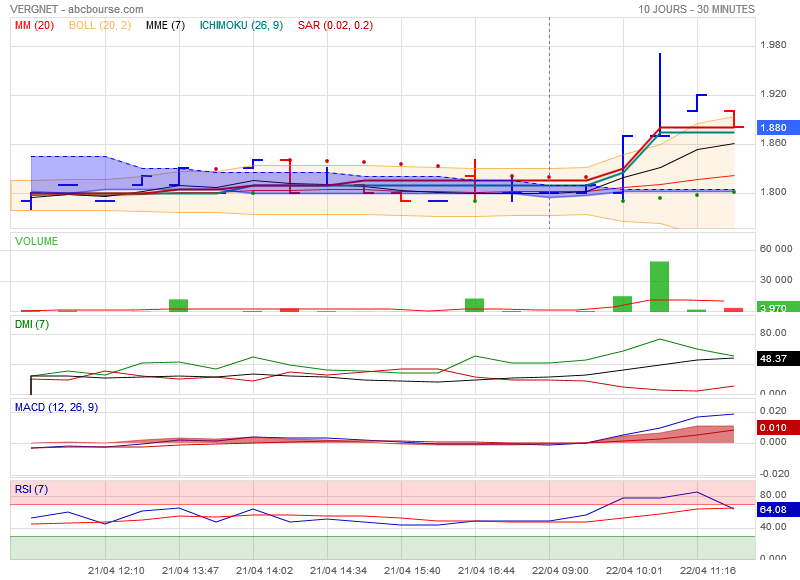Click the 21/04 12:10 time axis label
The height and width of the screenshot is (580, 800).
coord(116,570)
